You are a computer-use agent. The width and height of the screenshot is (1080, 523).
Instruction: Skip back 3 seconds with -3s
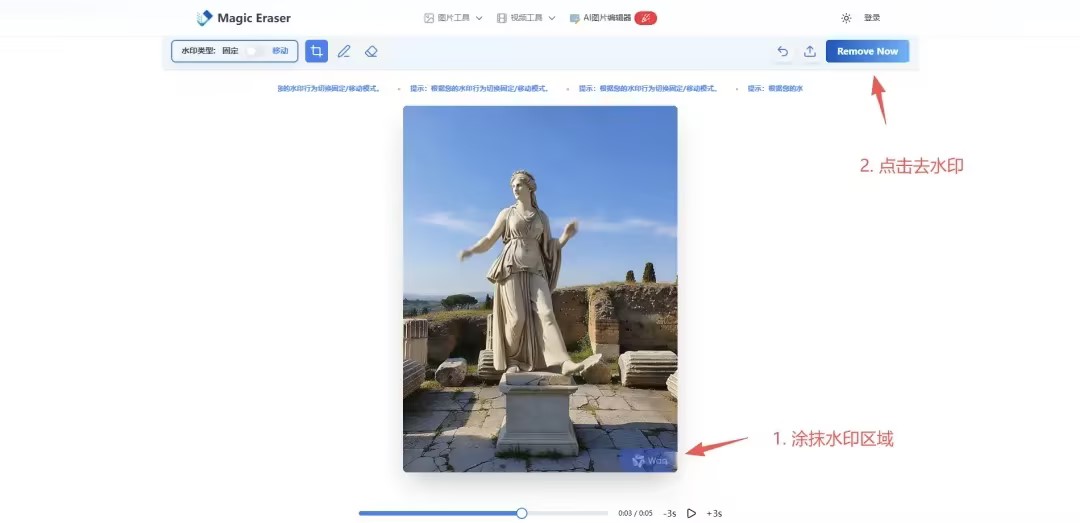click(670, 513)
